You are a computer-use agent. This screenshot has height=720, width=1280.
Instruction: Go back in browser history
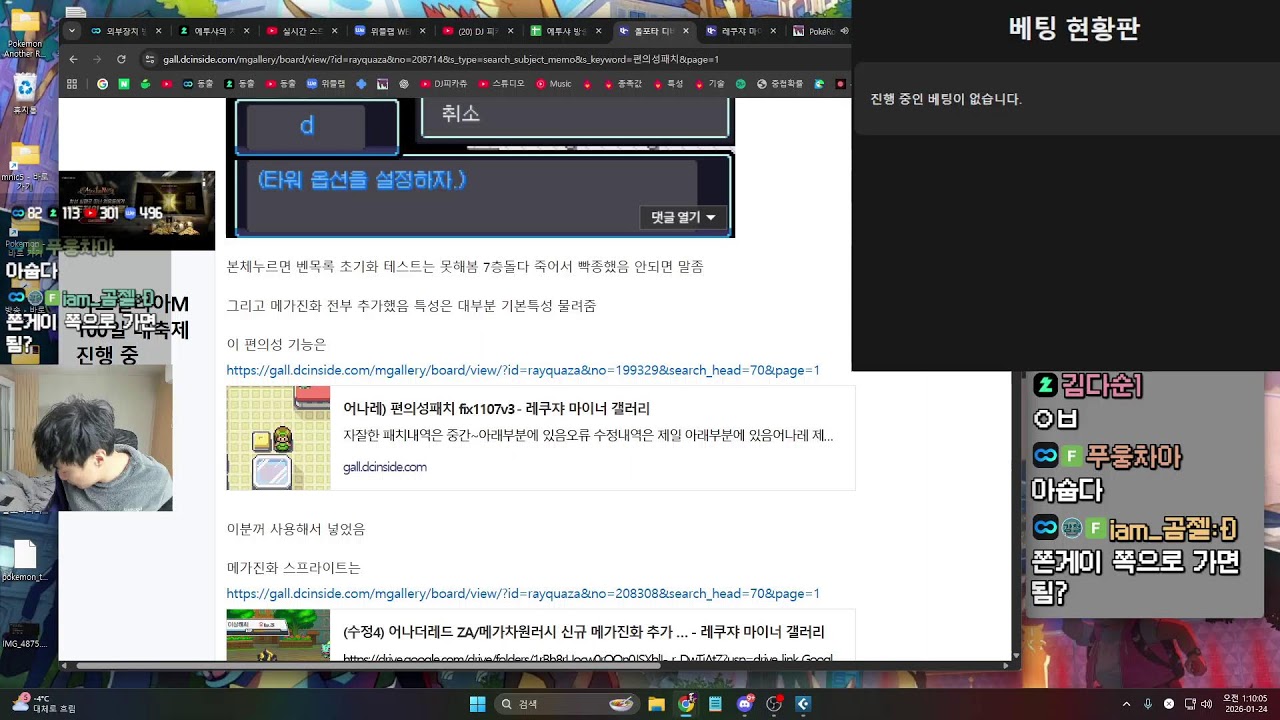[73, 59]
